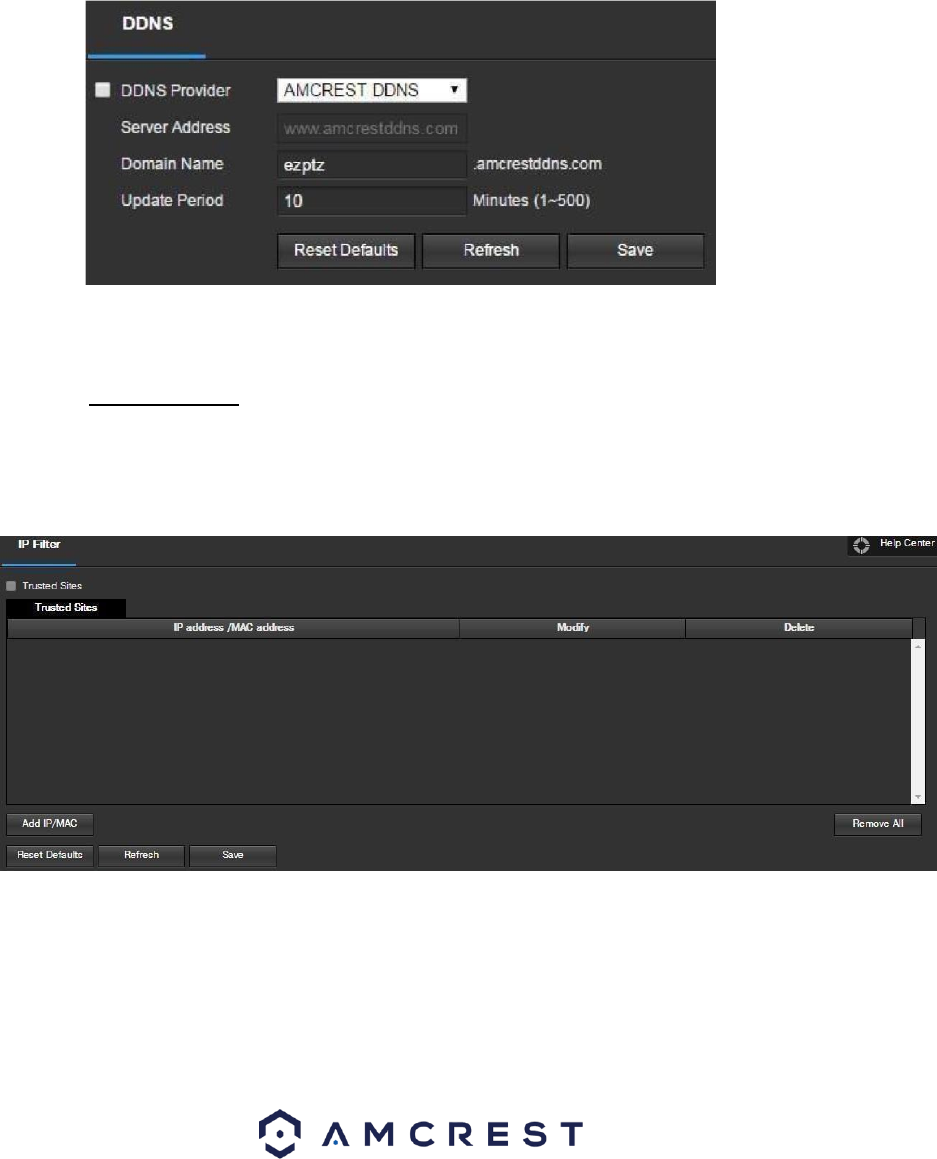Click the .amcrestddns.com suffix text

tap(537, 164)
